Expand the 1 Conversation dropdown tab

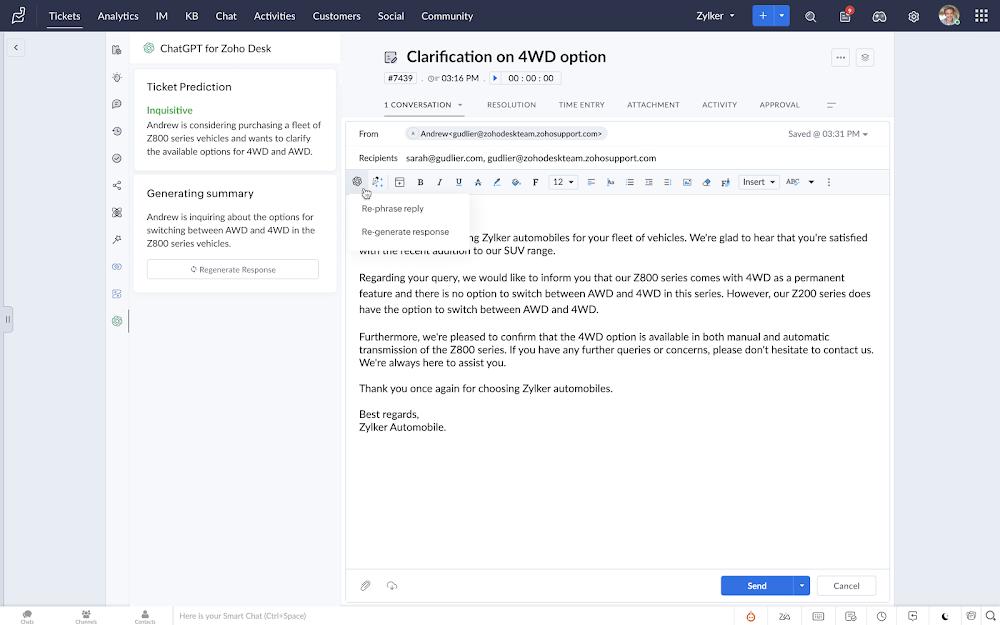tap(423, 105)
